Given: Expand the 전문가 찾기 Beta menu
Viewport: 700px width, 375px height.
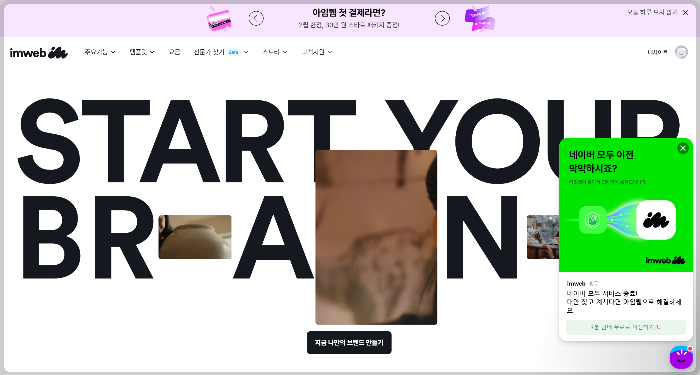Looking at the screenshot, I should click(x=221, y=52).
